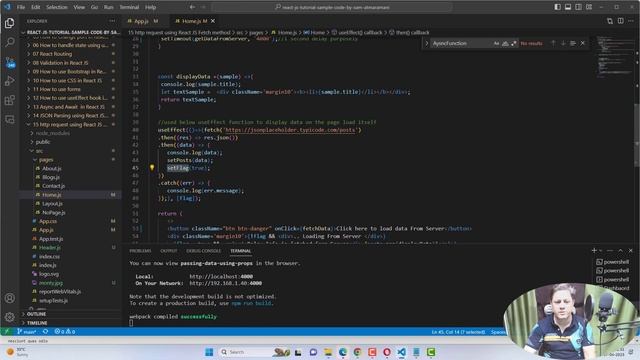
Task: Collapse the pages folder
Action: tap(71, 160)
